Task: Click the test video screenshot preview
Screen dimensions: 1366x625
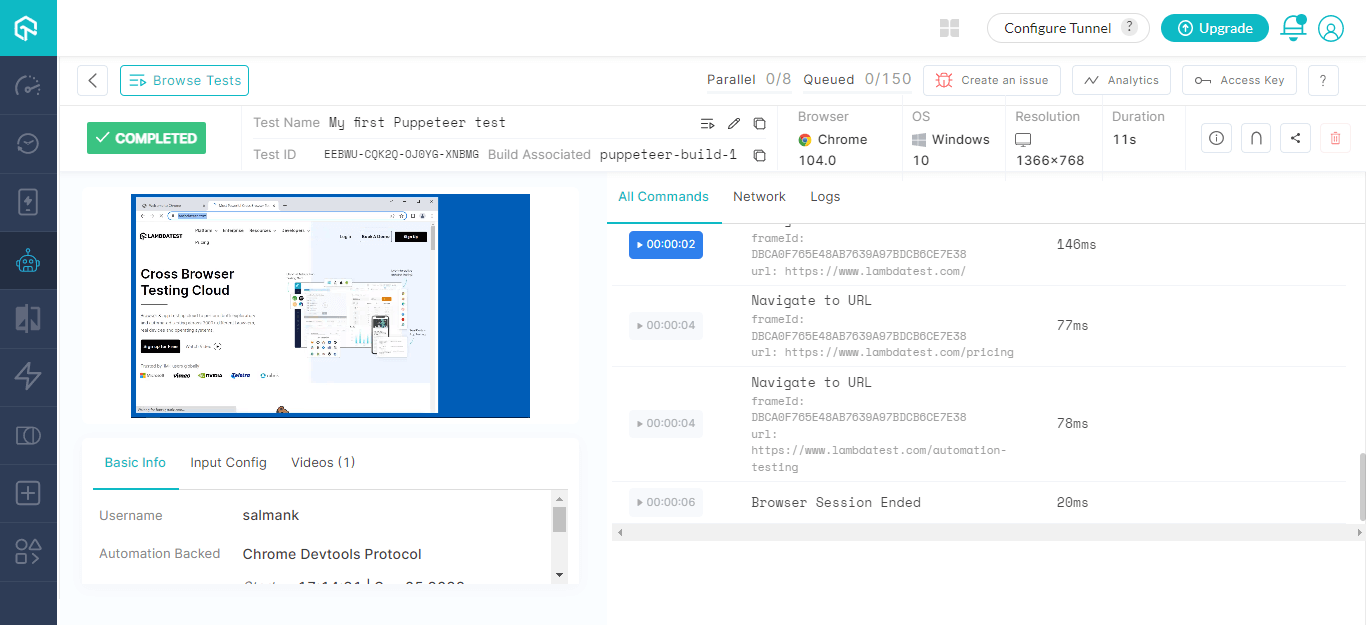Action: click(x=330, y=305)
